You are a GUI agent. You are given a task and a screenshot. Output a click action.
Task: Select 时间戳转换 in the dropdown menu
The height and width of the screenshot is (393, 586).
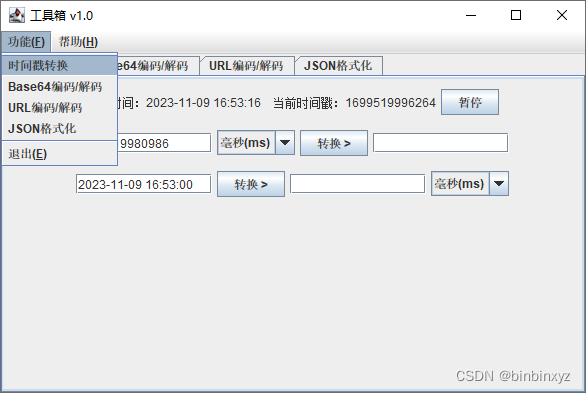pos(60,65)
